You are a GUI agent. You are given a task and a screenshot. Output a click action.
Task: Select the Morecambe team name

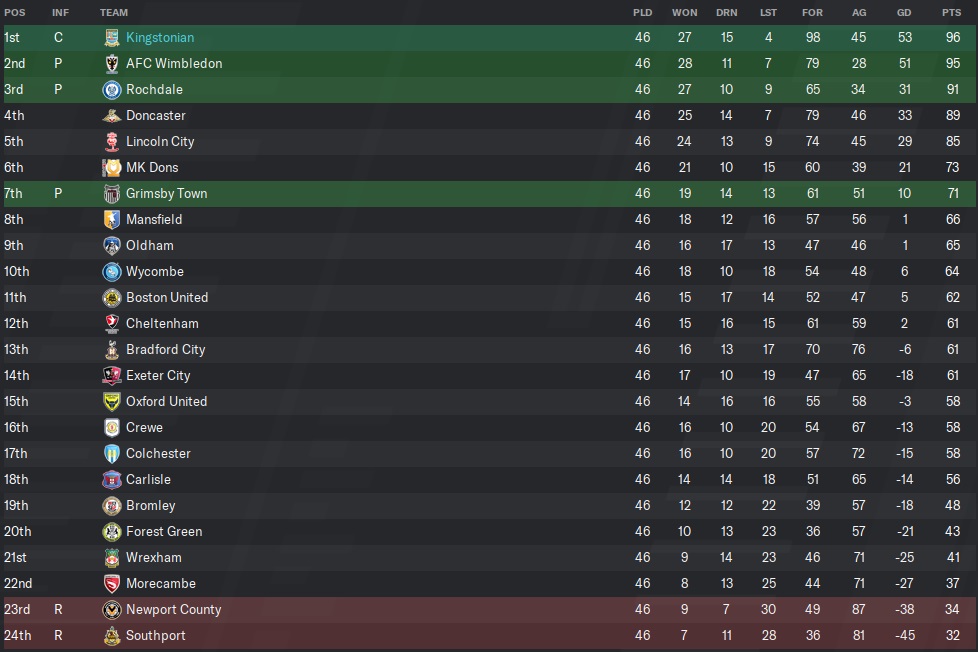click(160, 584)
